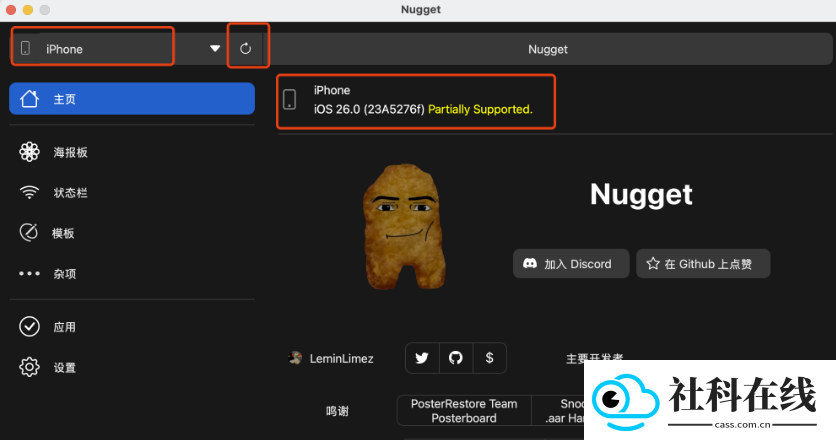Open LeminLimez's Twitter profile icon

[422, 358]
